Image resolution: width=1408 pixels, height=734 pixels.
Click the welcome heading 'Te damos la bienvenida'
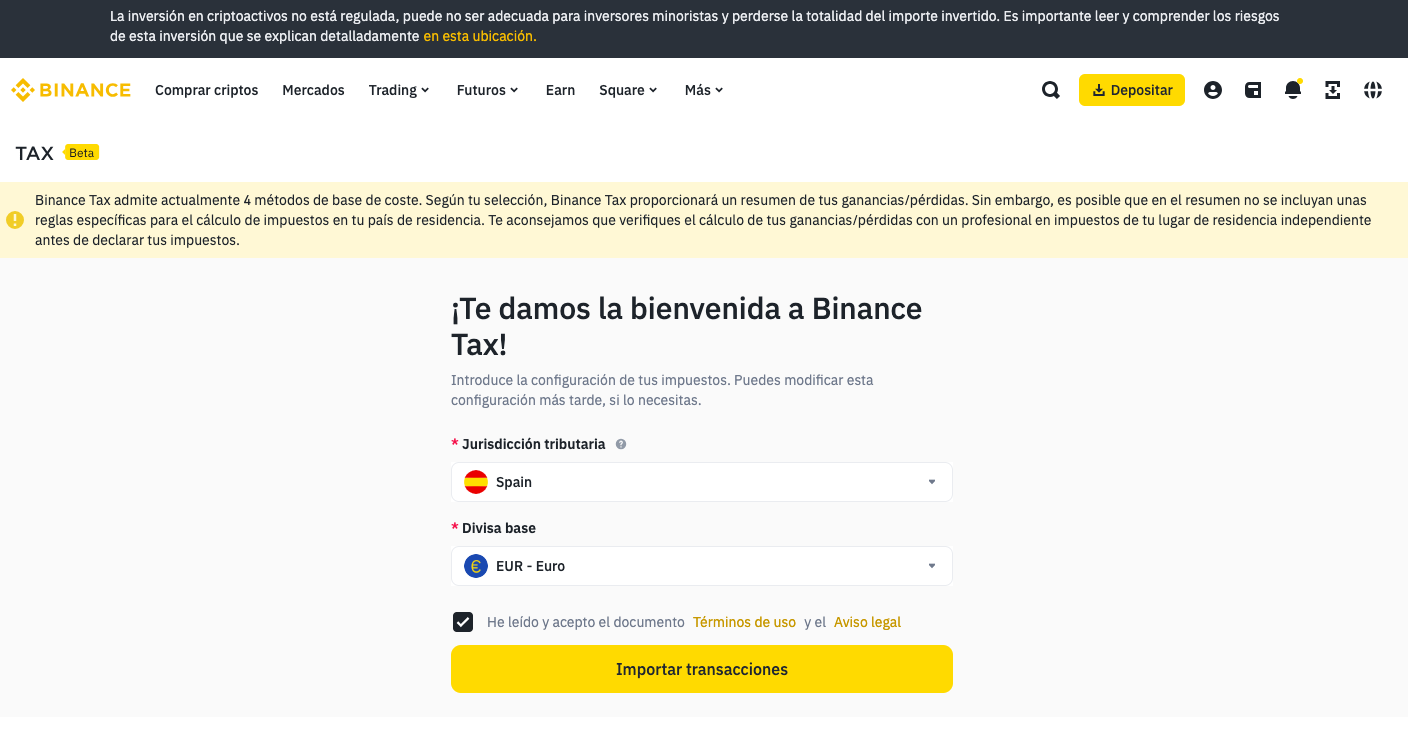click(x=686, y=326)
